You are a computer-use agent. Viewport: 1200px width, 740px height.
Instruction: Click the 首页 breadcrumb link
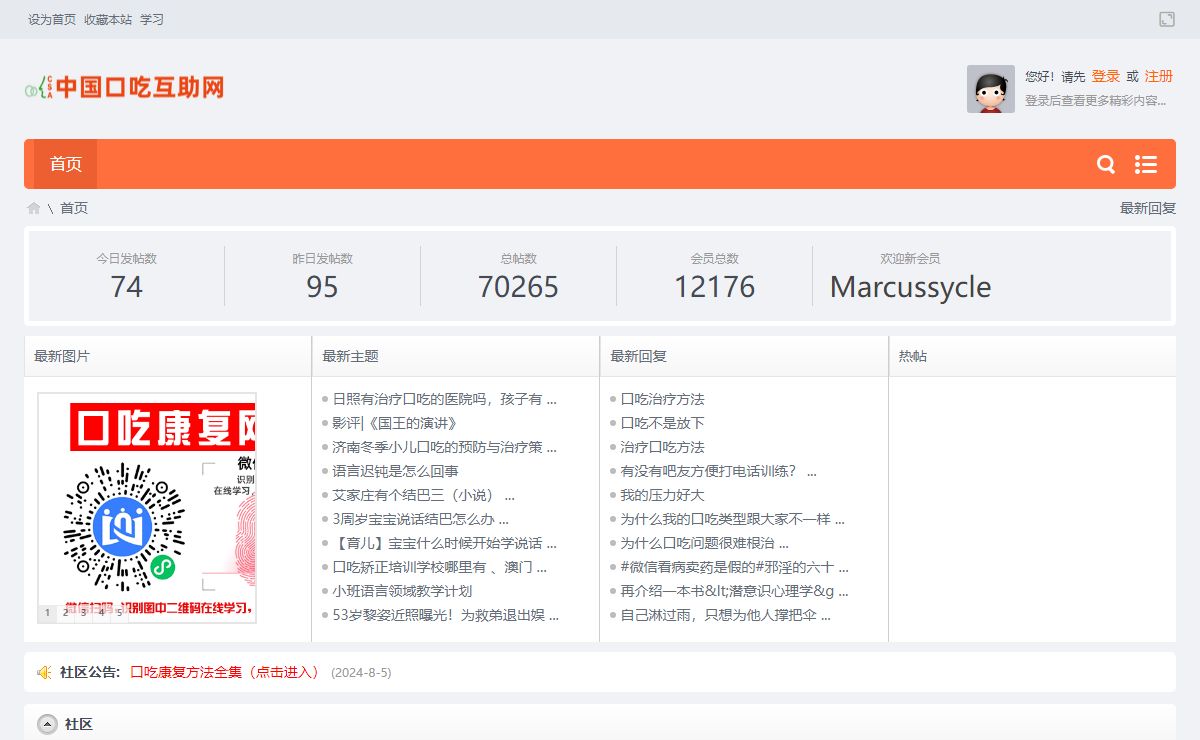tap(74, 208)
